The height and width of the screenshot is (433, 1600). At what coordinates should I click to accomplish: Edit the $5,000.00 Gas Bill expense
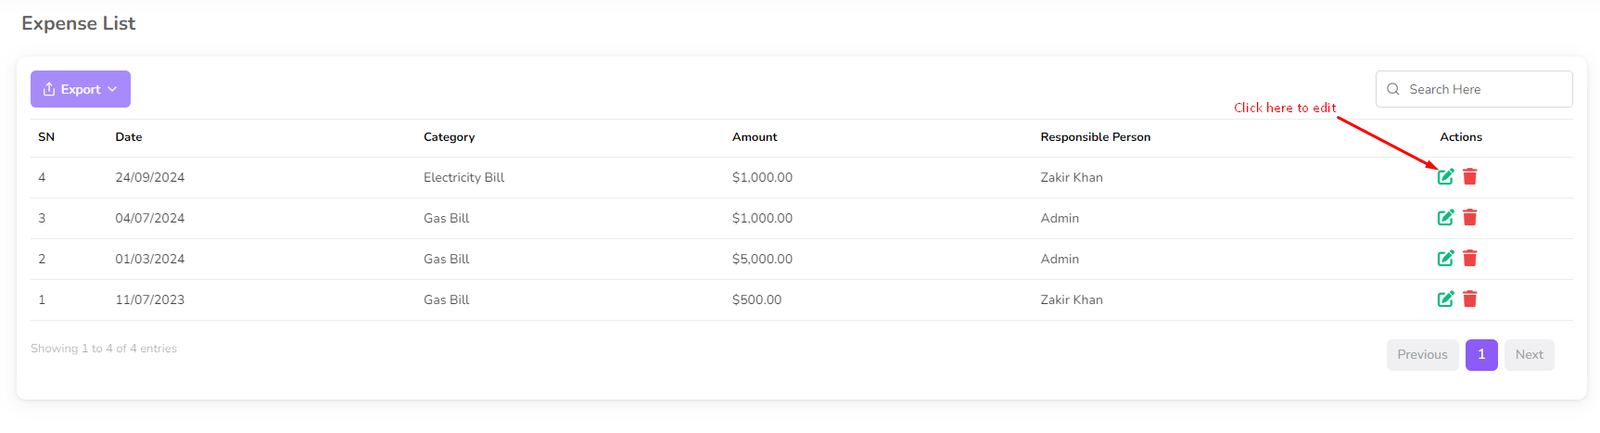click(1445, 258)
